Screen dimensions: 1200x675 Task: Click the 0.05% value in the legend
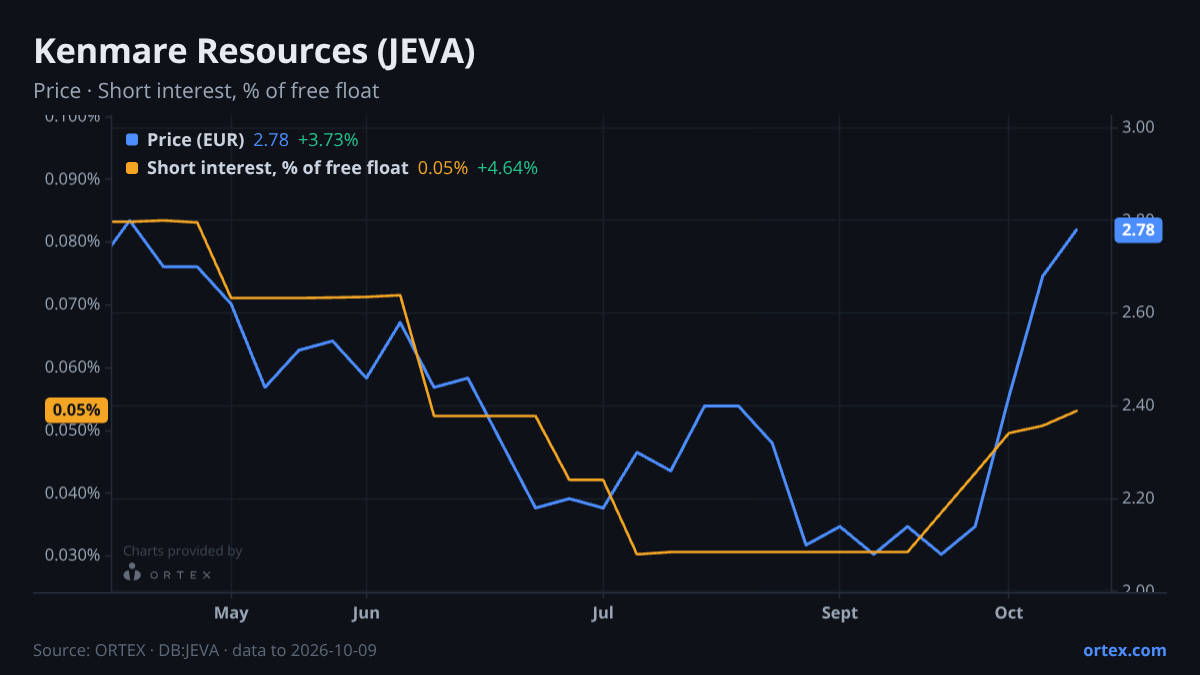point(443,168)
